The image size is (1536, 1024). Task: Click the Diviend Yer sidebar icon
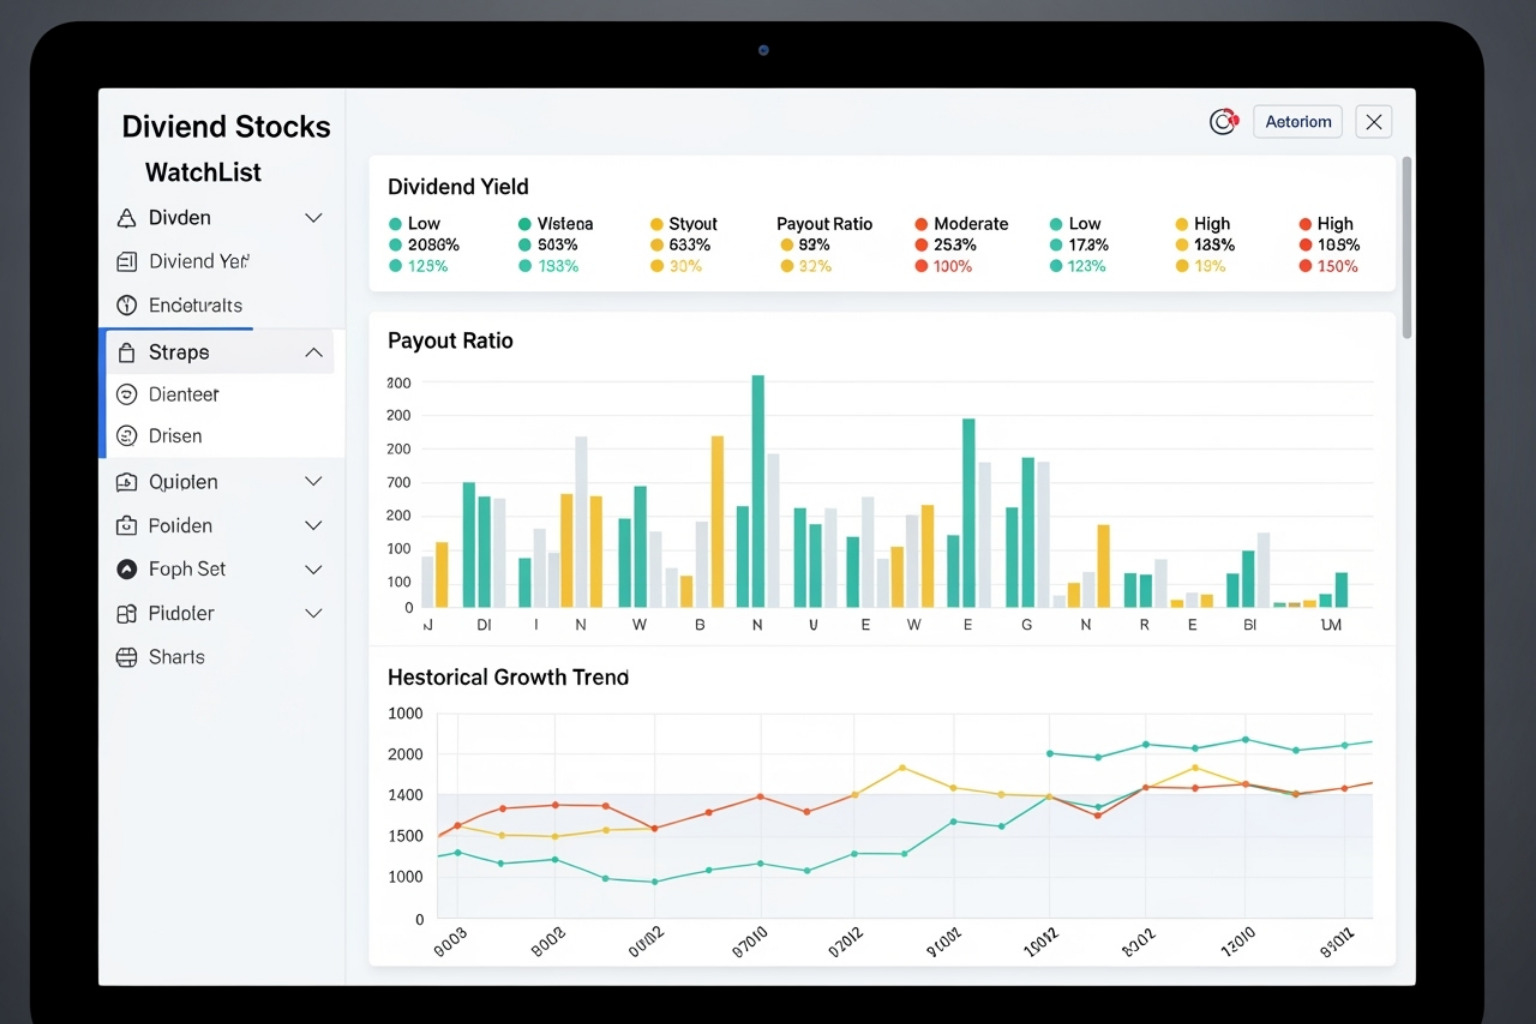127,262
